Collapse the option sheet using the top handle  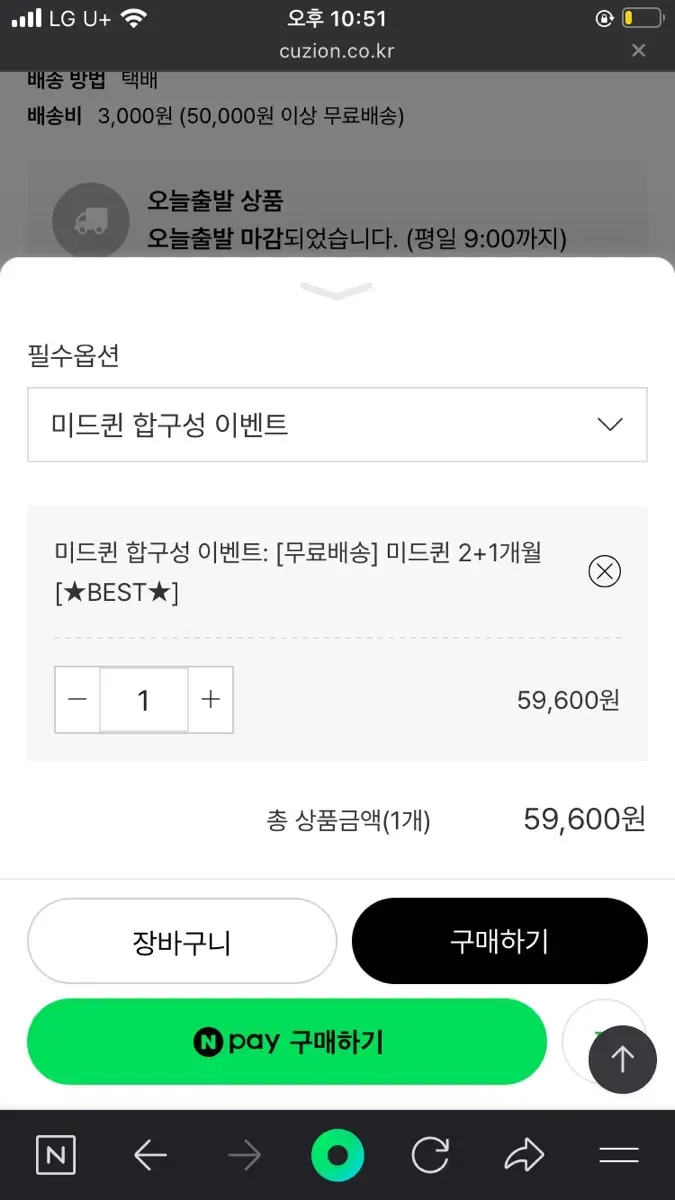click(x=336, y=290)
